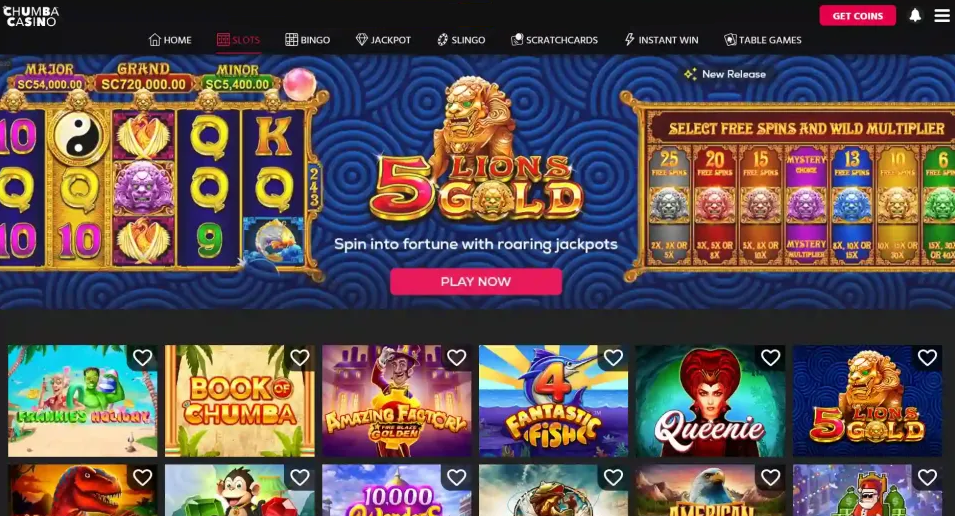
Task: Favorite the 5 Lions Gold thumbnail heart
Action: click(928, 358)
